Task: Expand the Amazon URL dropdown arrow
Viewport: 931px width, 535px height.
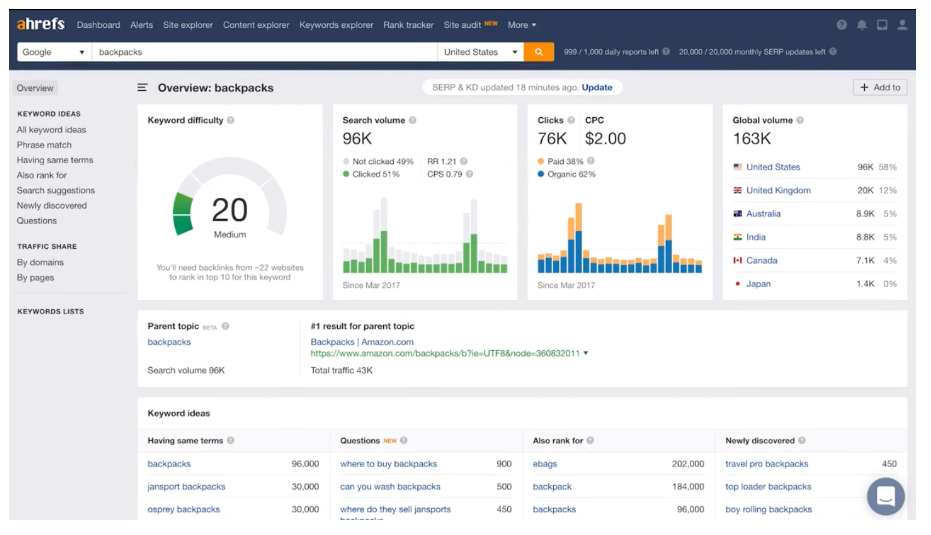Action: click(586, 353)
